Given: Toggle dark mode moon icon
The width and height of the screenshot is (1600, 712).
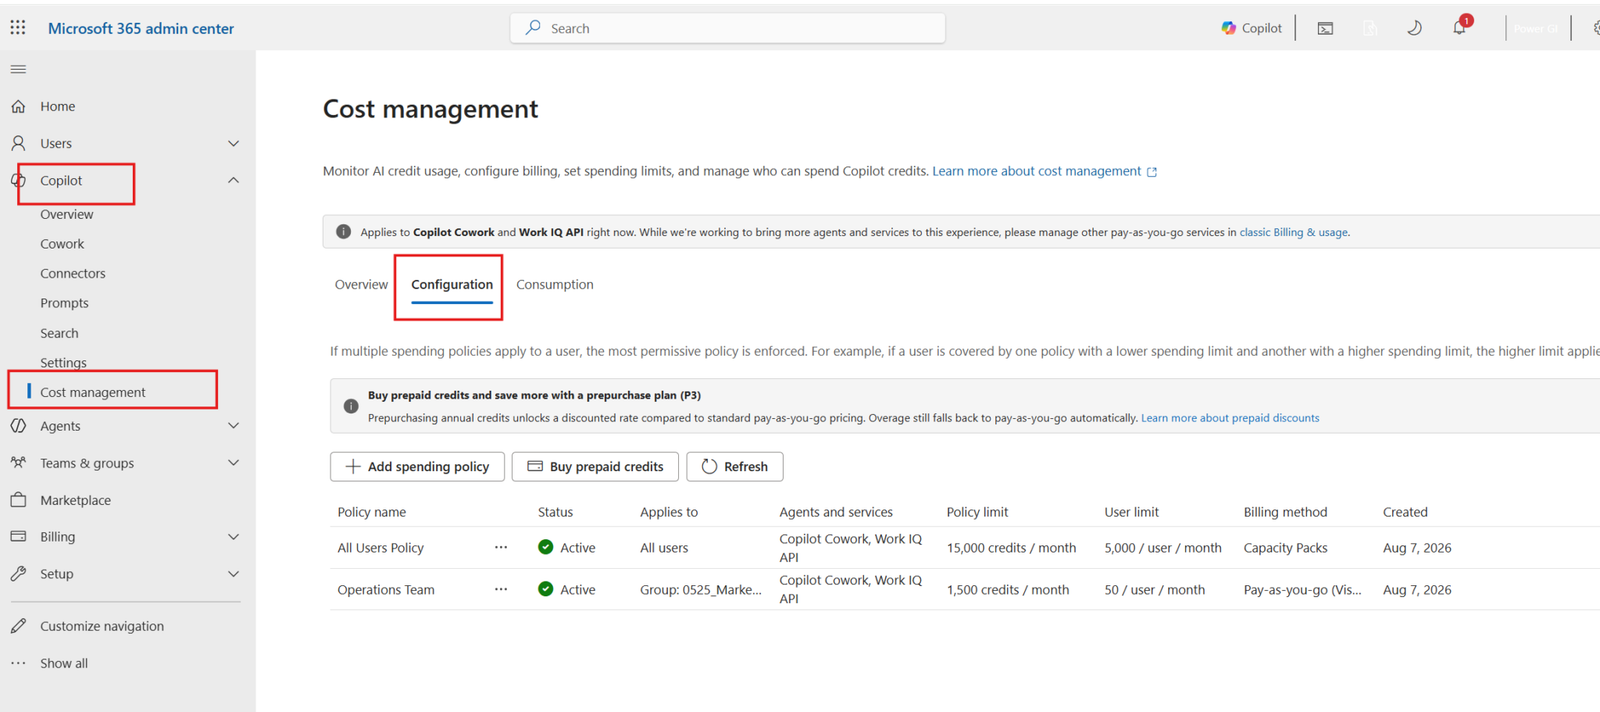Looking at the screenshot, I should 1414,28.
